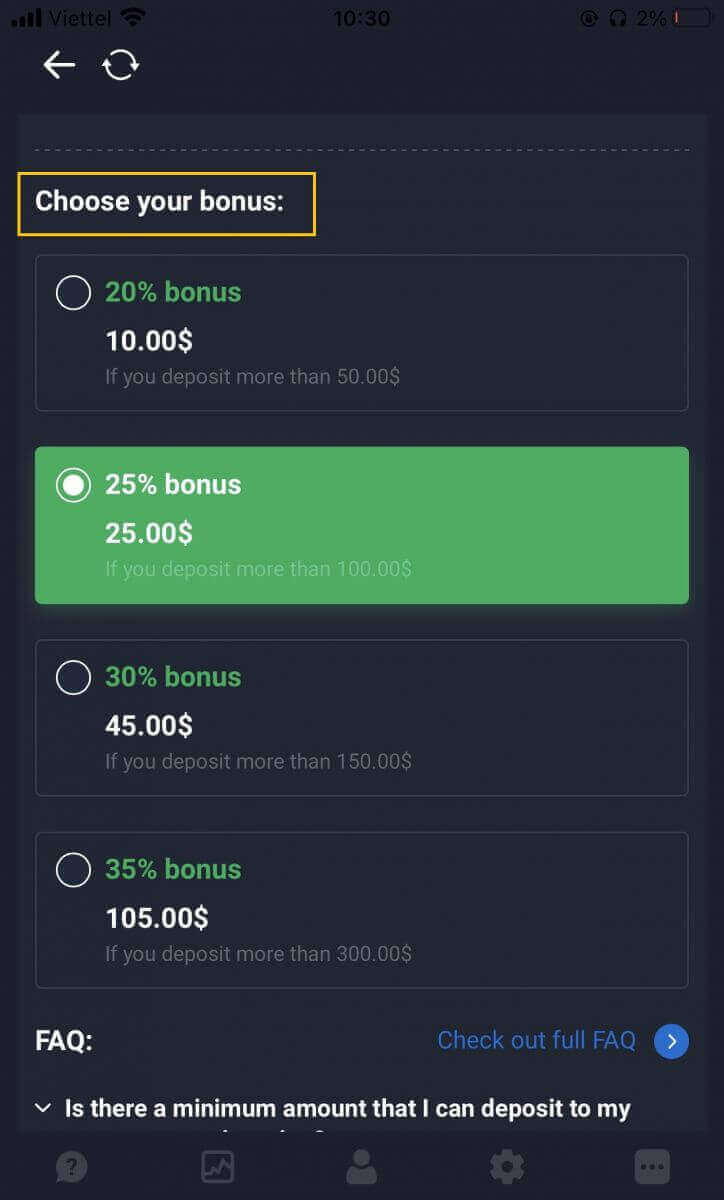724x1200 pixels.
Task: Tap the 45.00$ bonus amount
Action: [x=149, y=725]
